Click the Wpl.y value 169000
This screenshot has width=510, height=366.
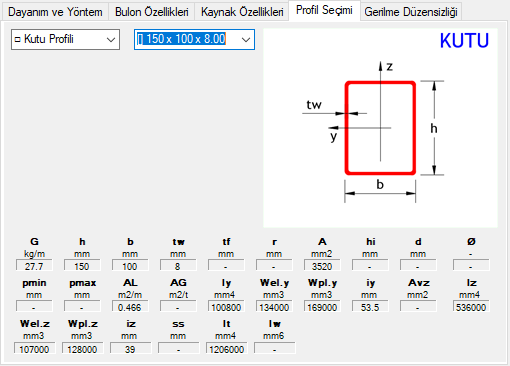[322, 307]
